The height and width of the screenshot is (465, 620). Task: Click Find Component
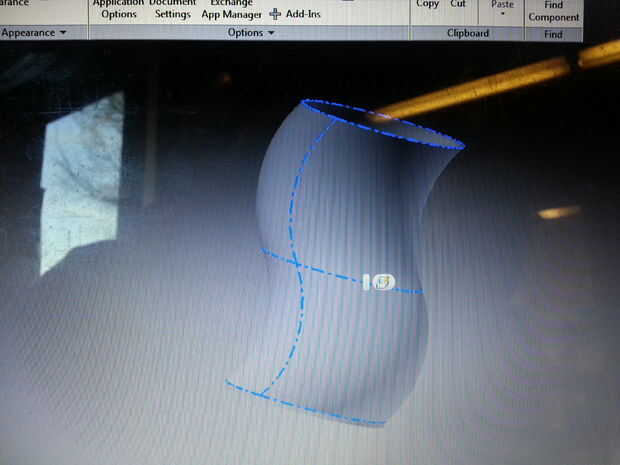(554, 11)
